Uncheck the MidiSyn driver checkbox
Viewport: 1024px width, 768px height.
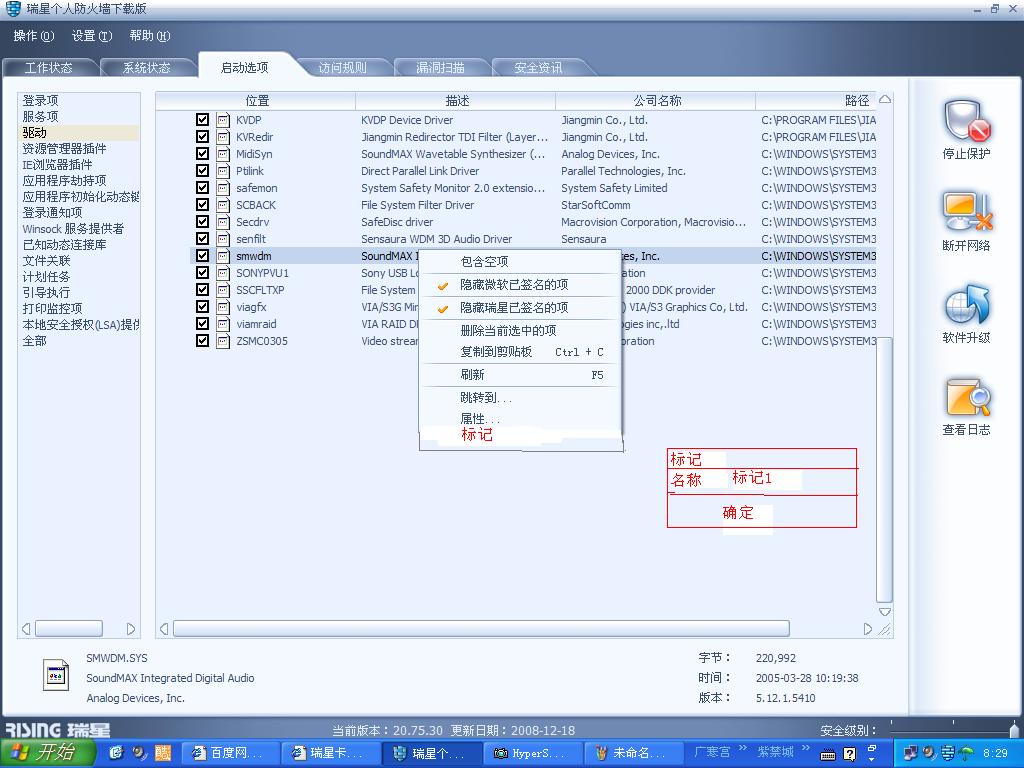click(x=202, y=153)
